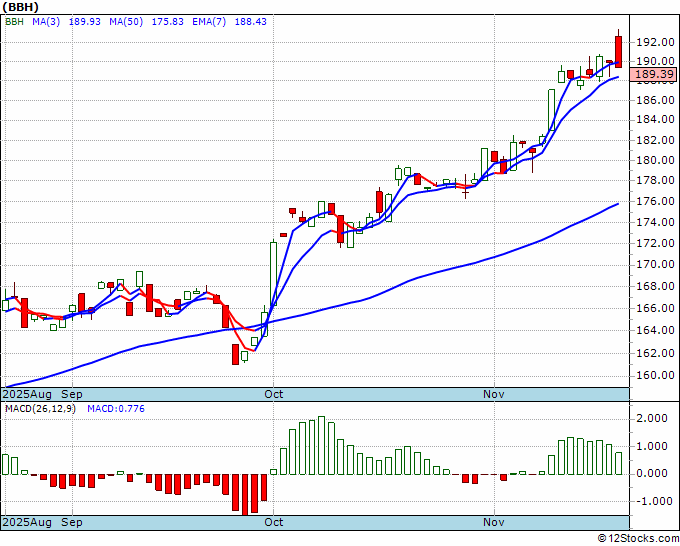This screenshot has width=680, height=546.
Task: Click the EMA(7) value 188.43
Action: click(251, 22)
